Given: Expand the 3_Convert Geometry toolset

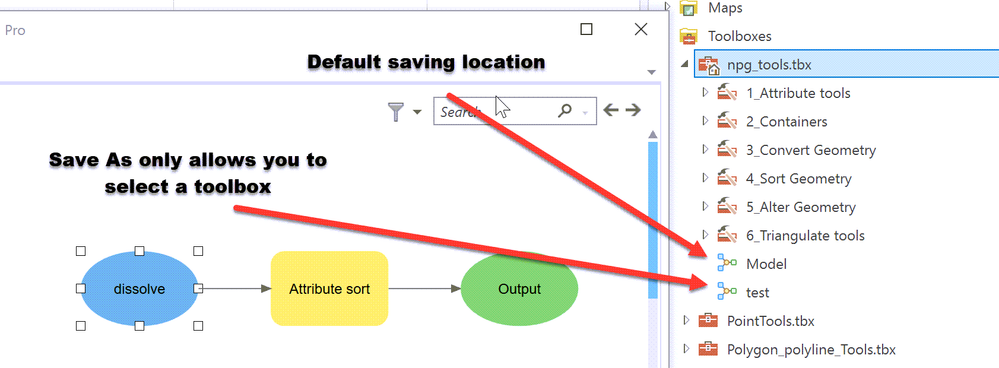Looking at the screenshot, I should (x=705, y=150).
